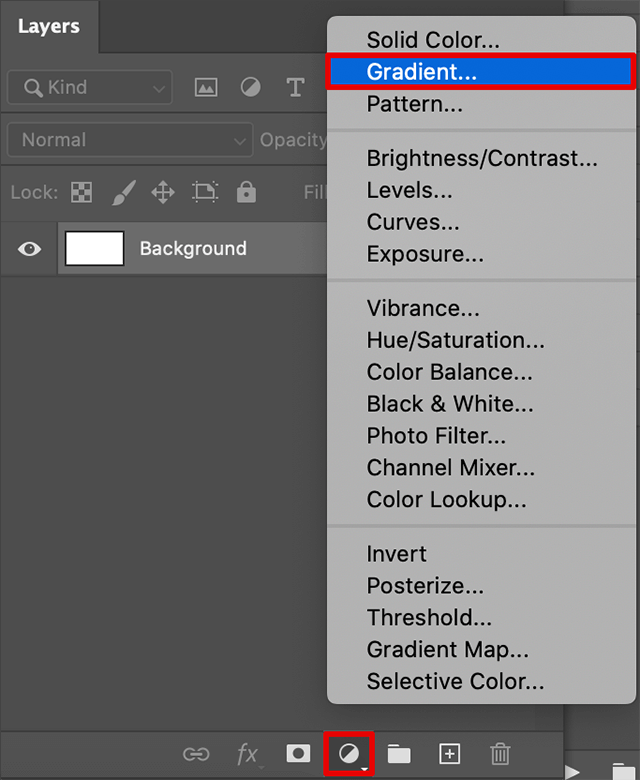Open the Kind filter dropdown

[x=88, y=88]
